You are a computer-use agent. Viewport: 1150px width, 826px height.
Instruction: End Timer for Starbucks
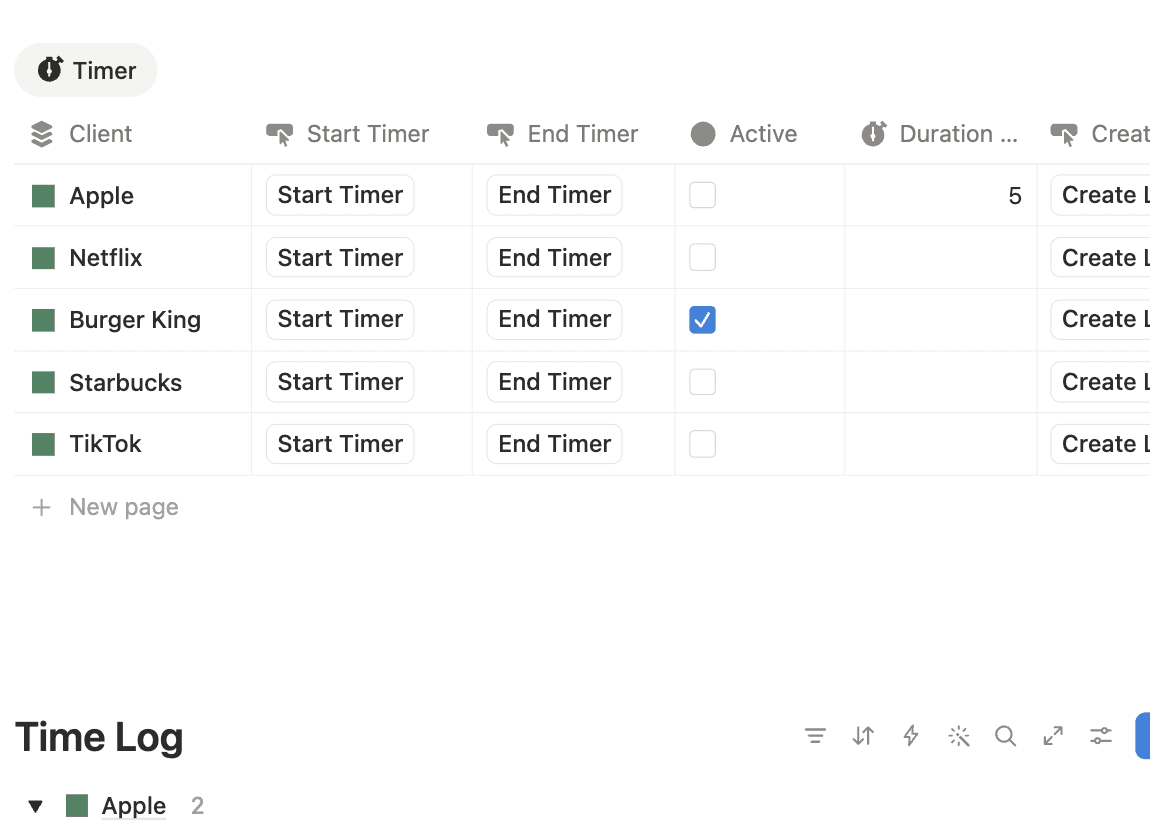click(554, 381)
